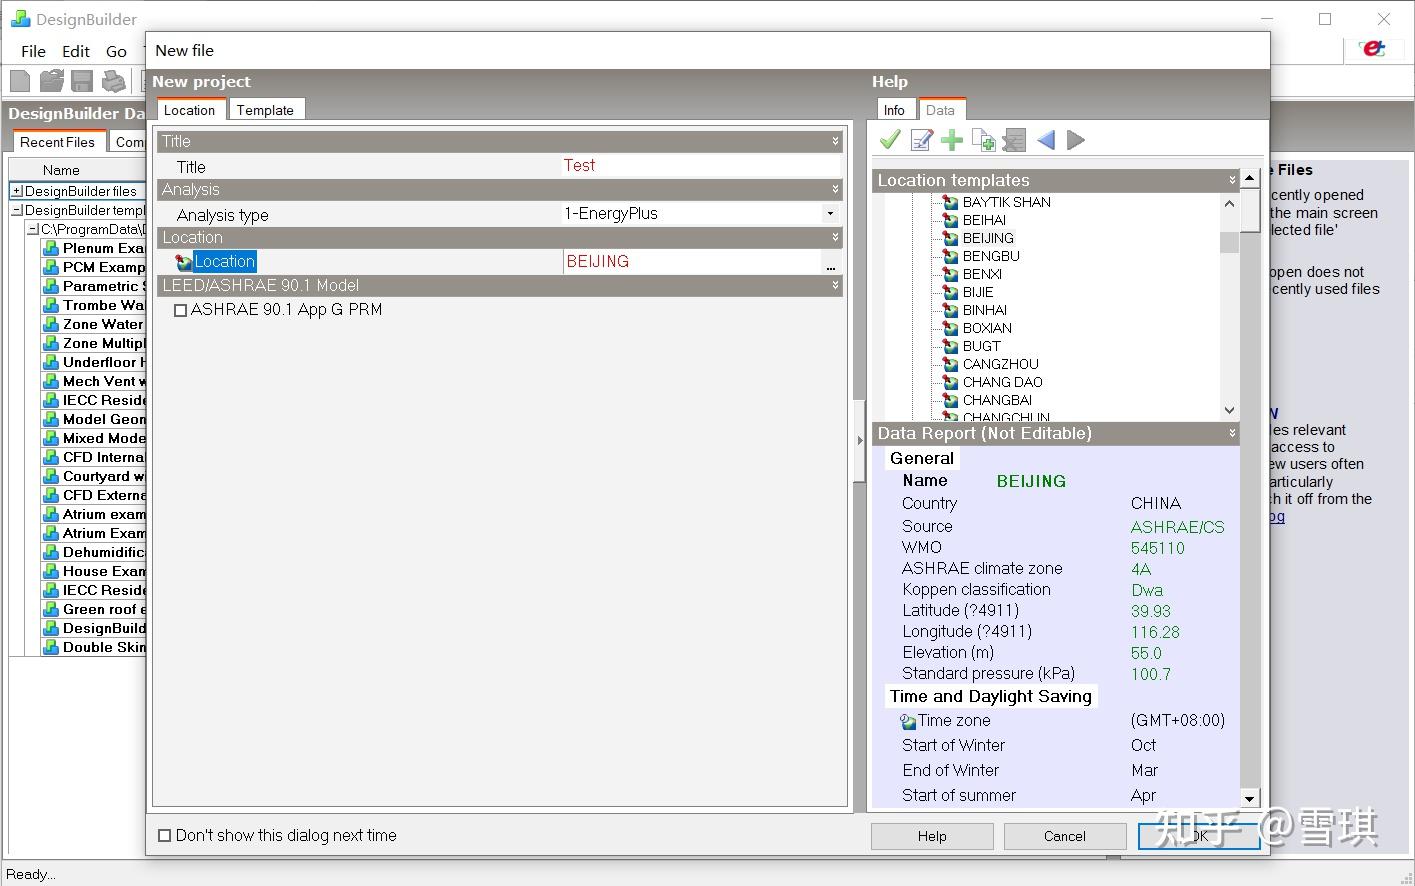Click the Trombe Wall template file icon
Screen dimensions: 1415x886
point(51,305)
